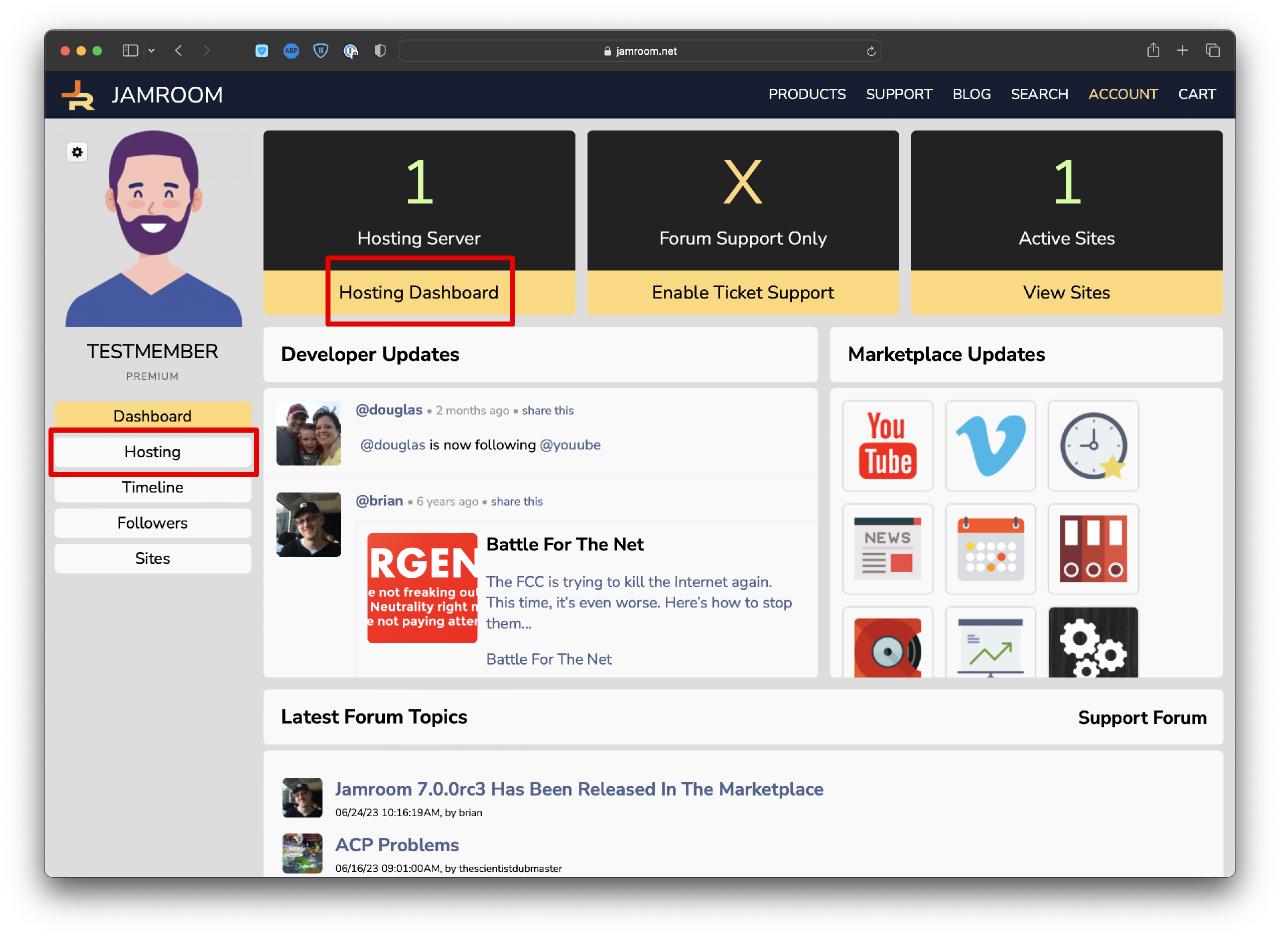Open the Vimeo marketplace item
Screen dimensions: 1280x936
click(x=990, y=445)
